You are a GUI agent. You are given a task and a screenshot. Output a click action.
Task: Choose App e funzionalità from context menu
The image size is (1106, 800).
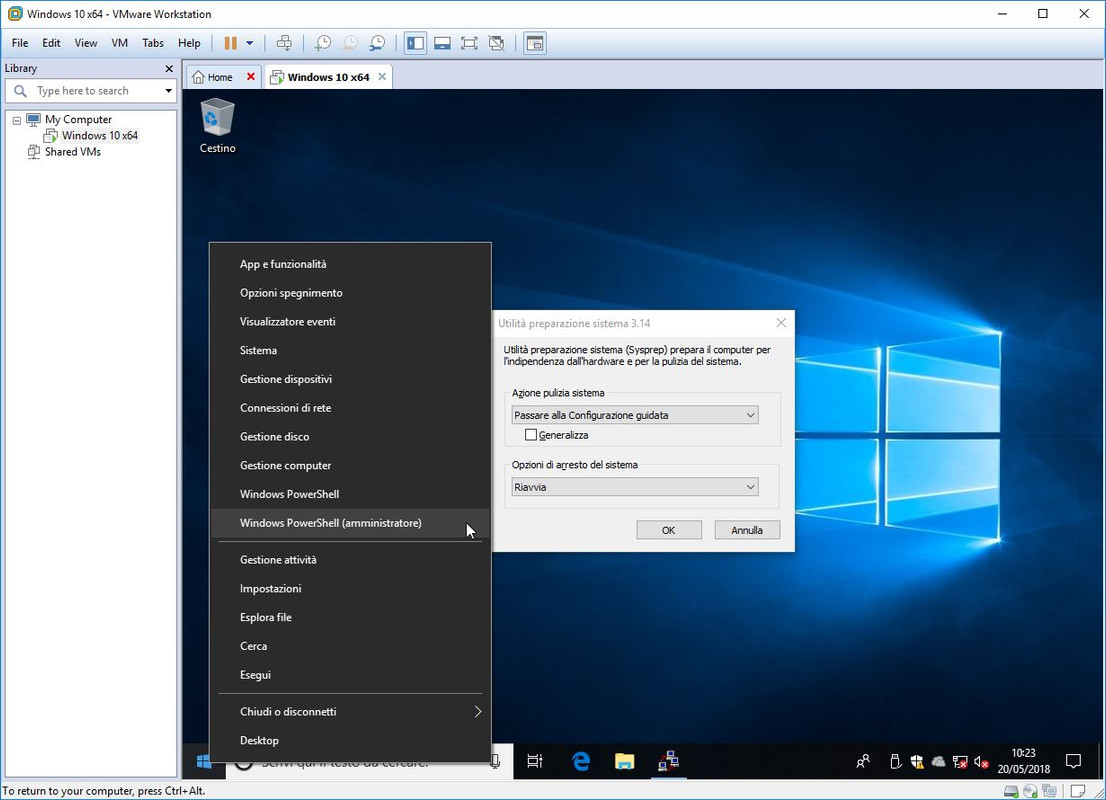pos(351,264)
